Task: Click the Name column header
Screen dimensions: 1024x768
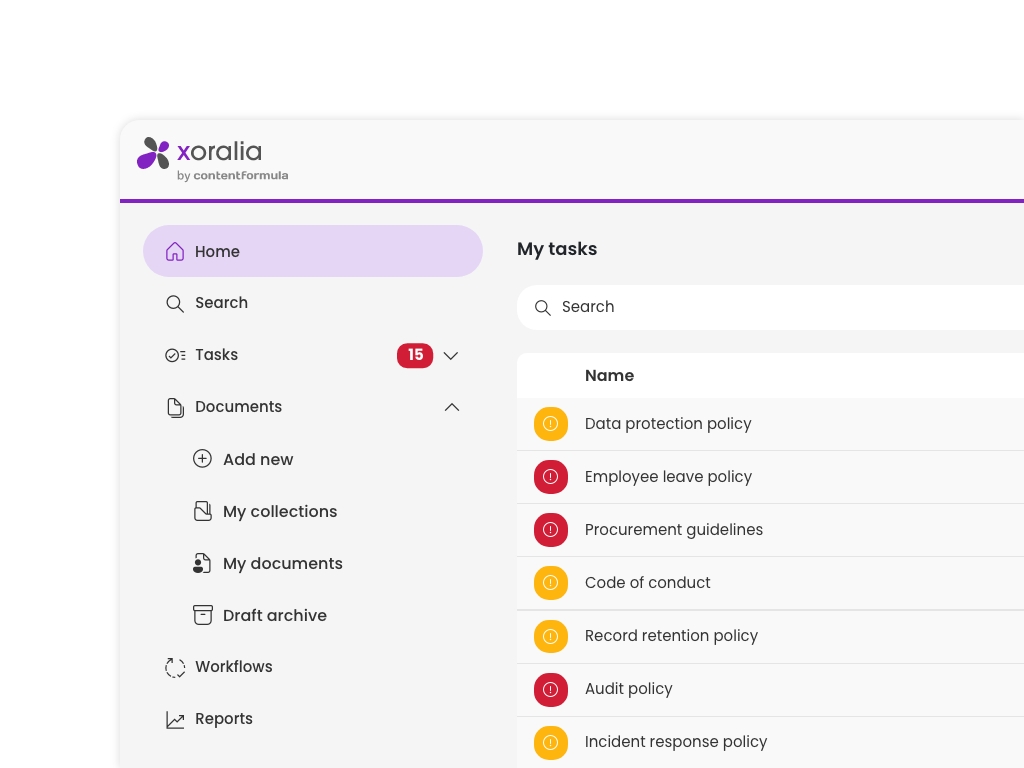Action: [x=609, y=376]
